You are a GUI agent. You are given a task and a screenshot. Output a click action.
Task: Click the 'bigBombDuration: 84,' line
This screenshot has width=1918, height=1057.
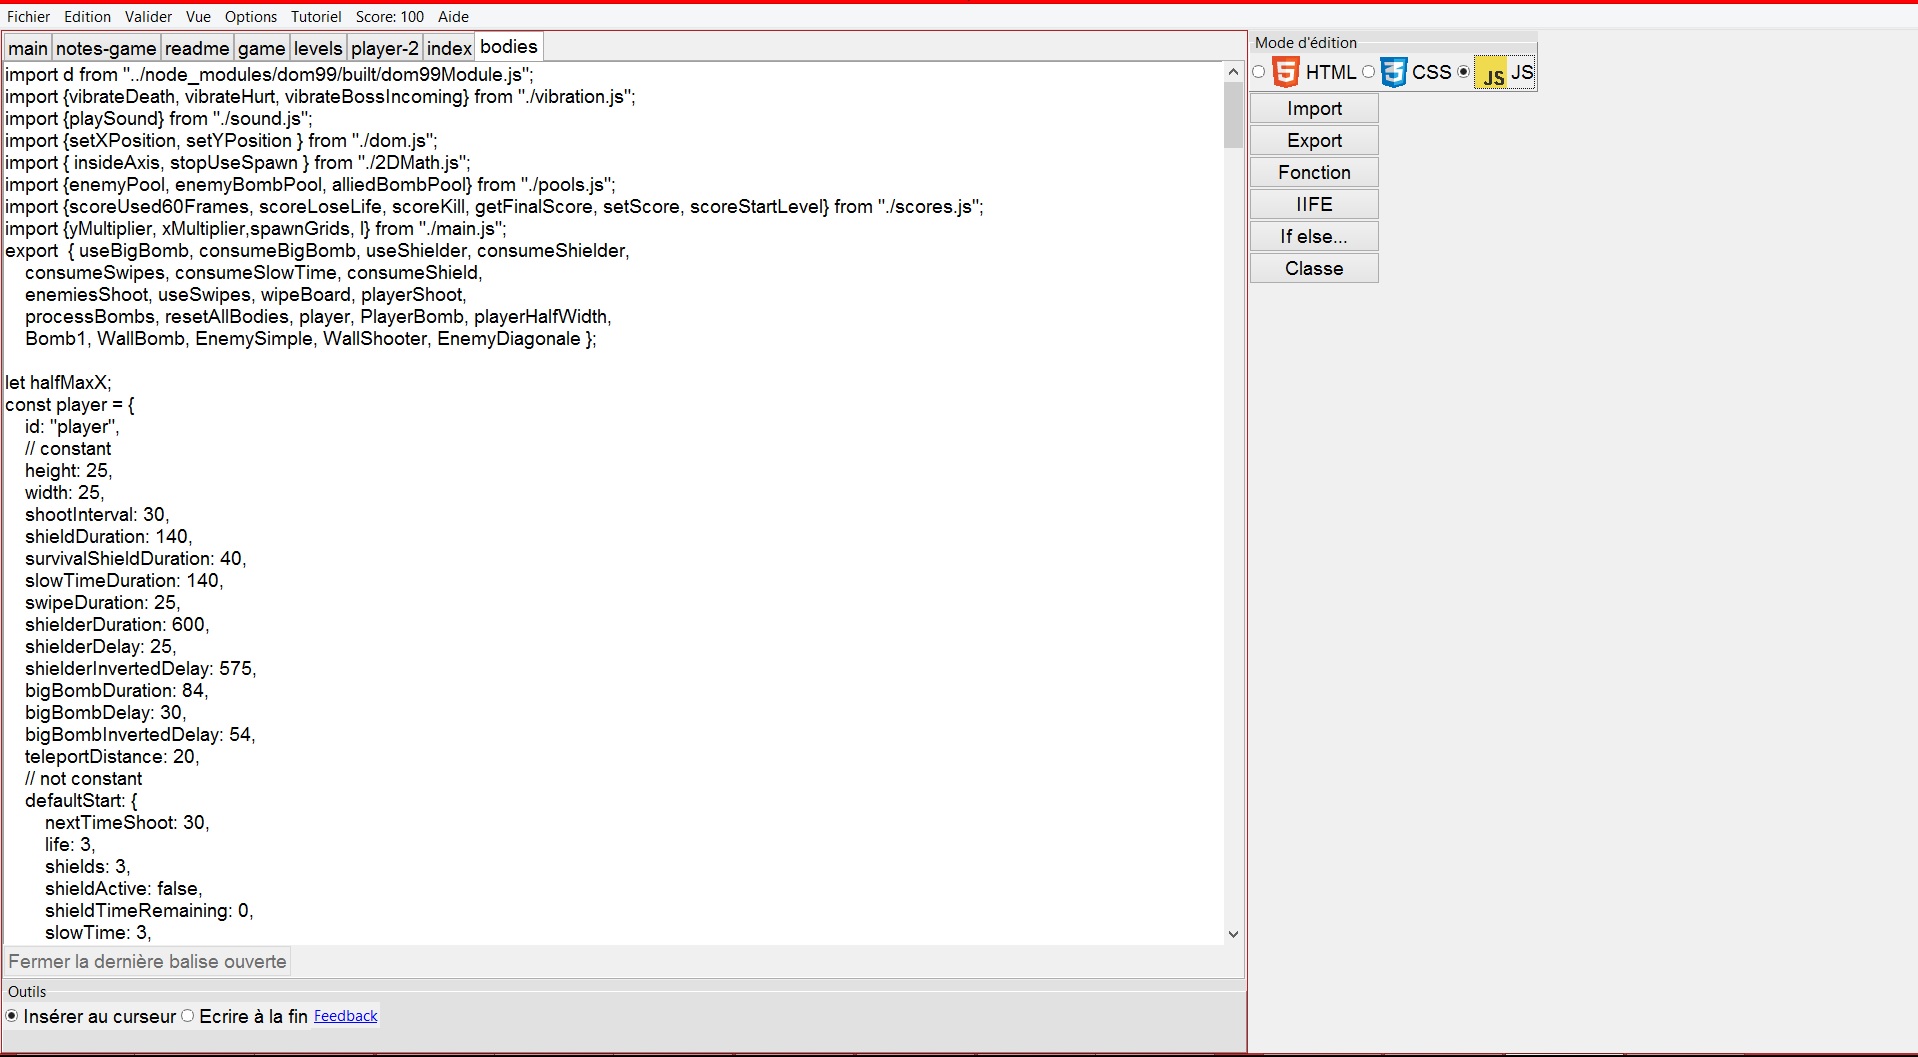pos(116,690)
